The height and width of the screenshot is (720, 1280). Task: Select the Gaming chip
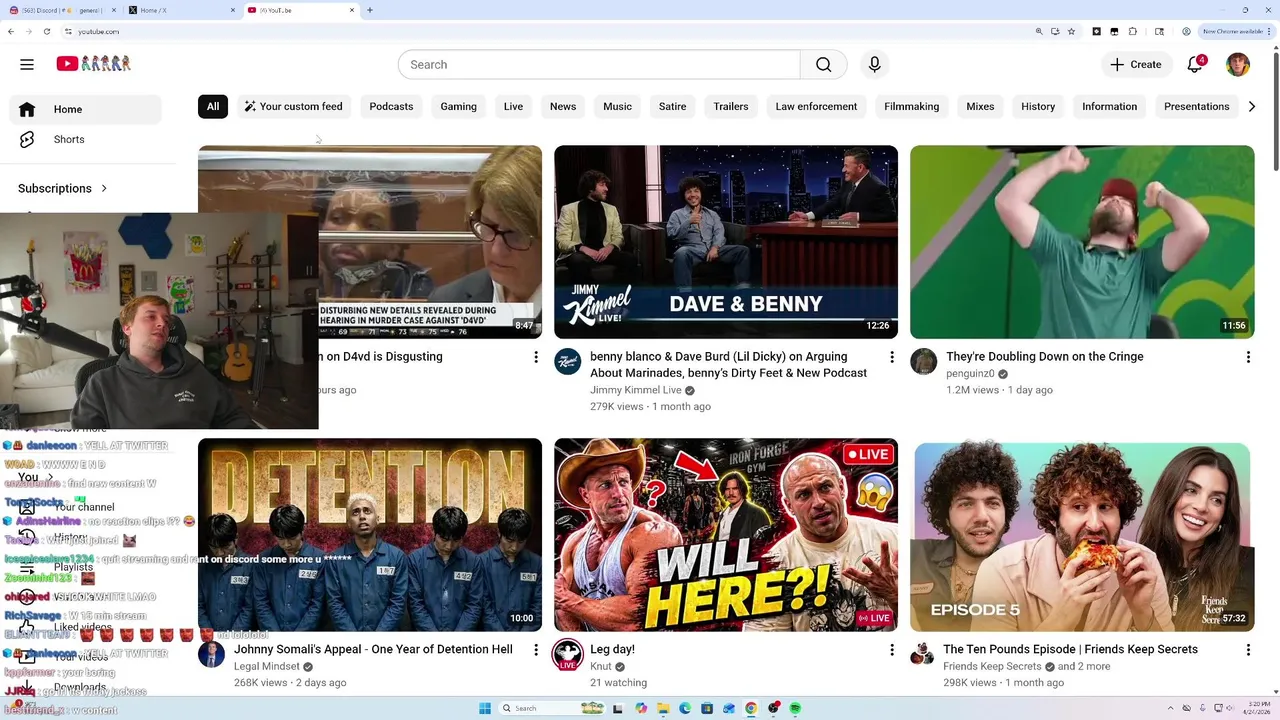(459, 106)
